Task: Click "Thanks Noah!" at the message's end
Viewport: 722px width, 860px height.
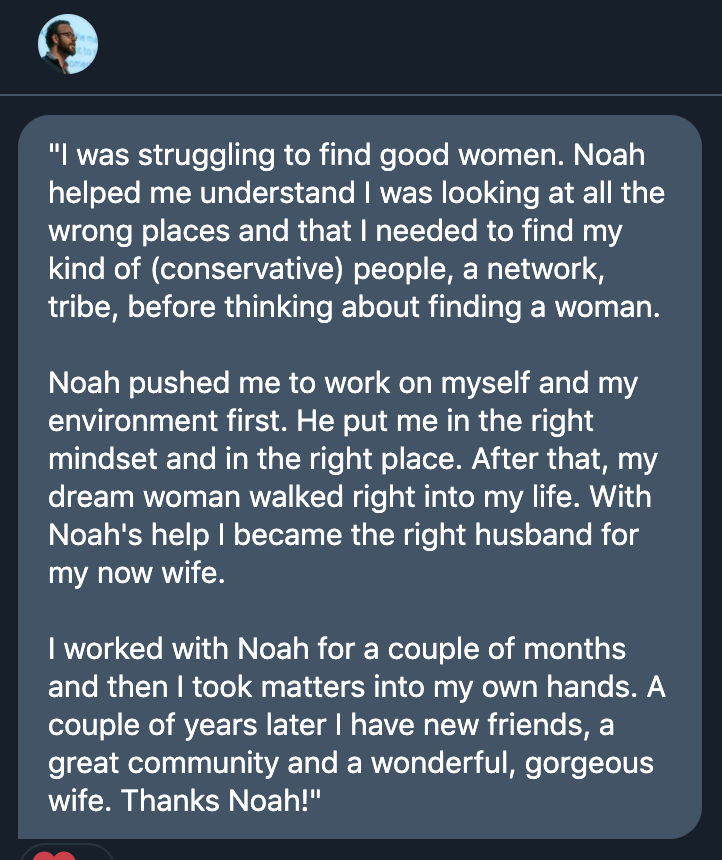Action: pyautogui.click(x=220, y=800)
